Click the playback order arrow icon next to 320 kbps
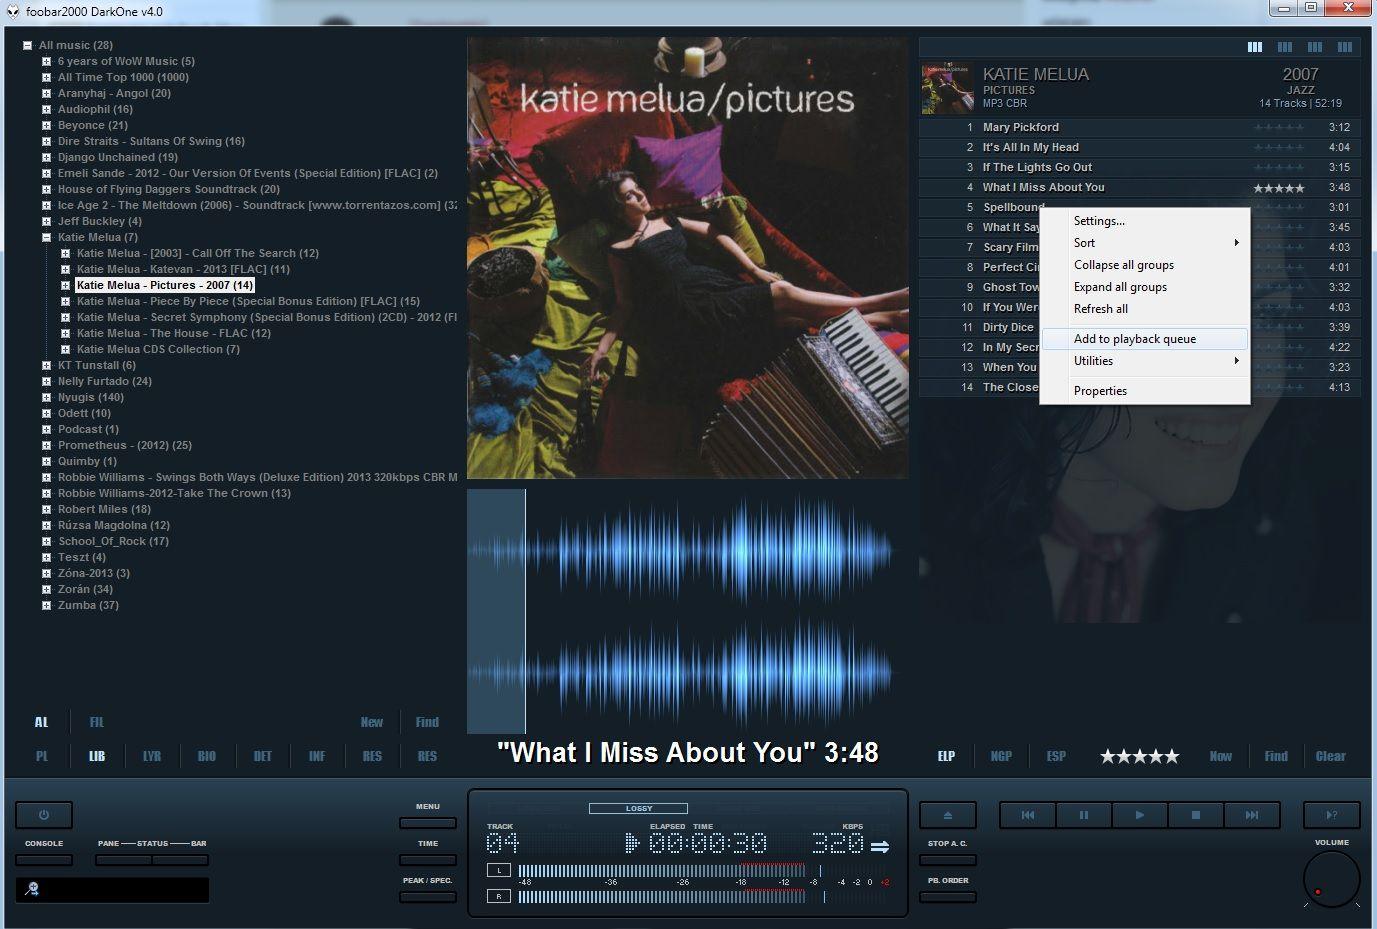Screen dimensions: 1377x929 pos(880,847)
